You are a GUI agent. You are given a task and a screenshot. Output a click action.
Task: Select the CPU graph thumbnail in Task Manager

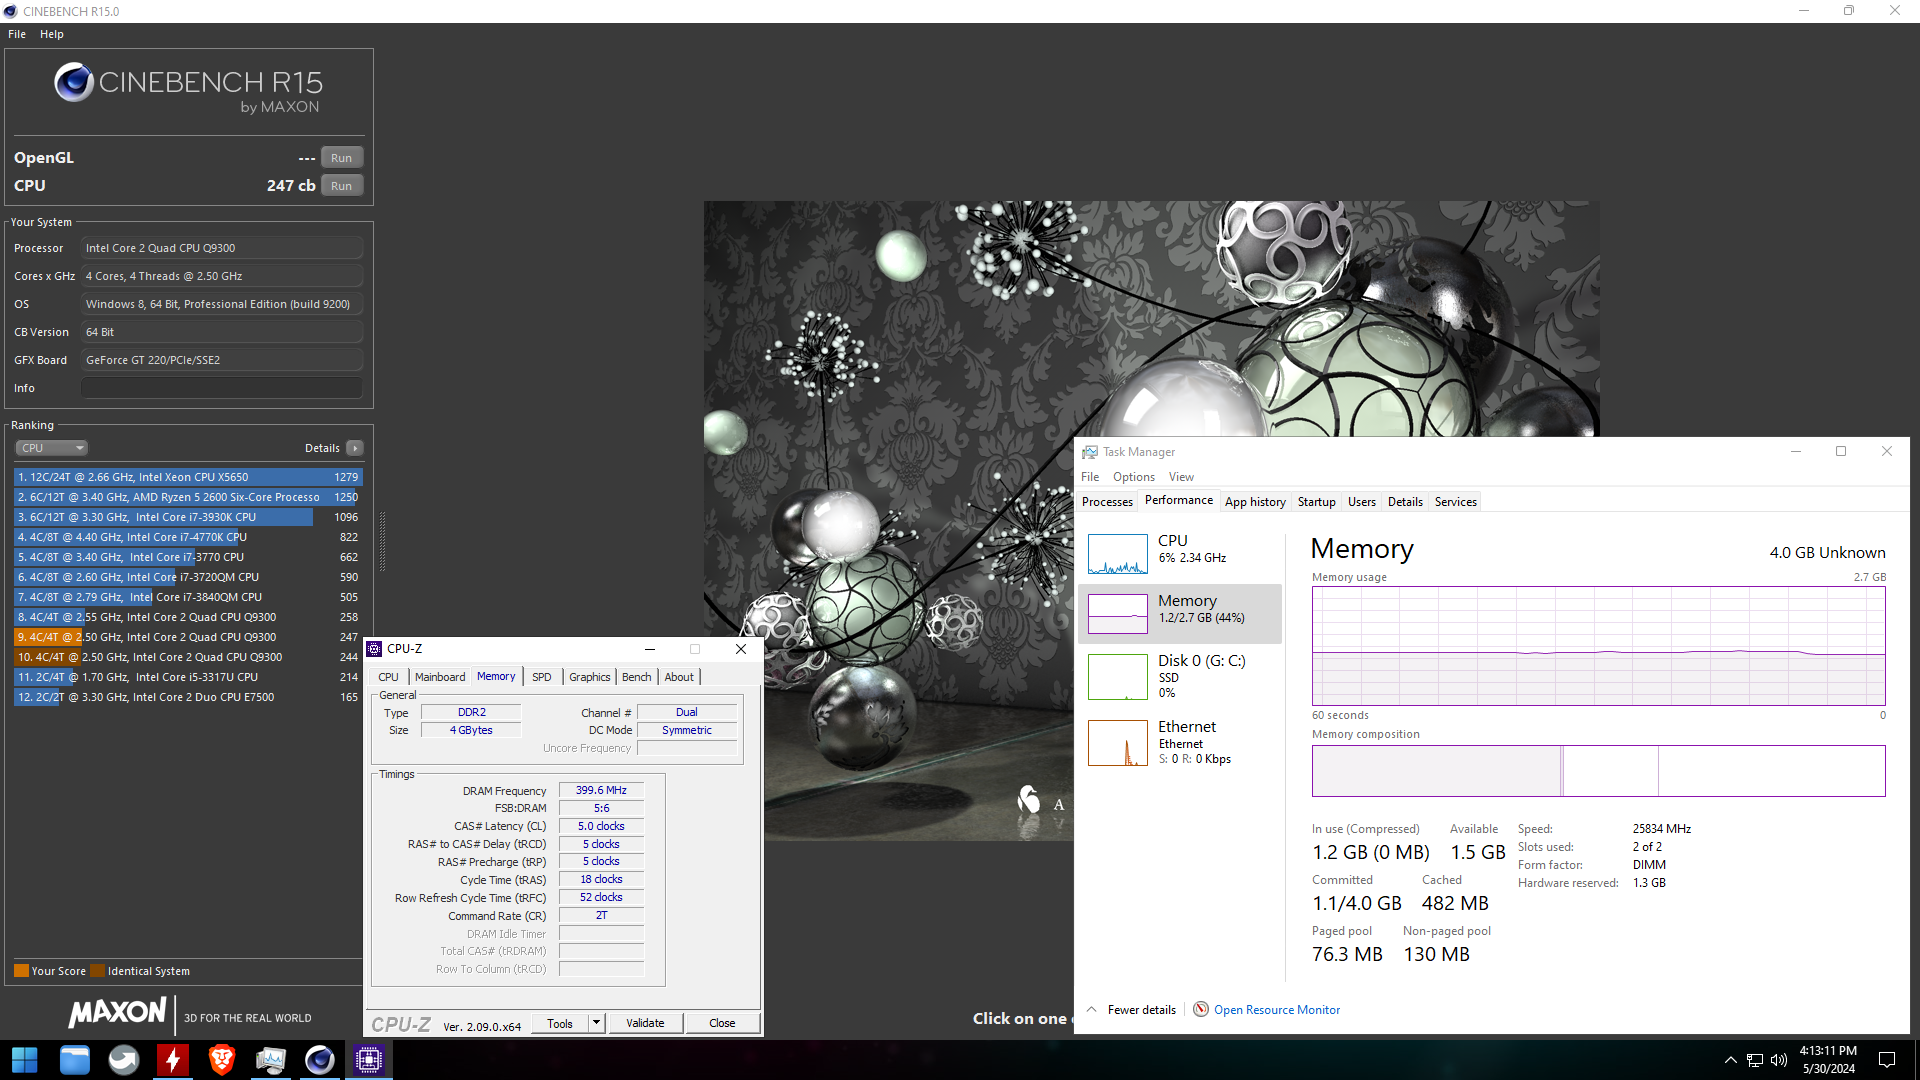[1118, 554]
